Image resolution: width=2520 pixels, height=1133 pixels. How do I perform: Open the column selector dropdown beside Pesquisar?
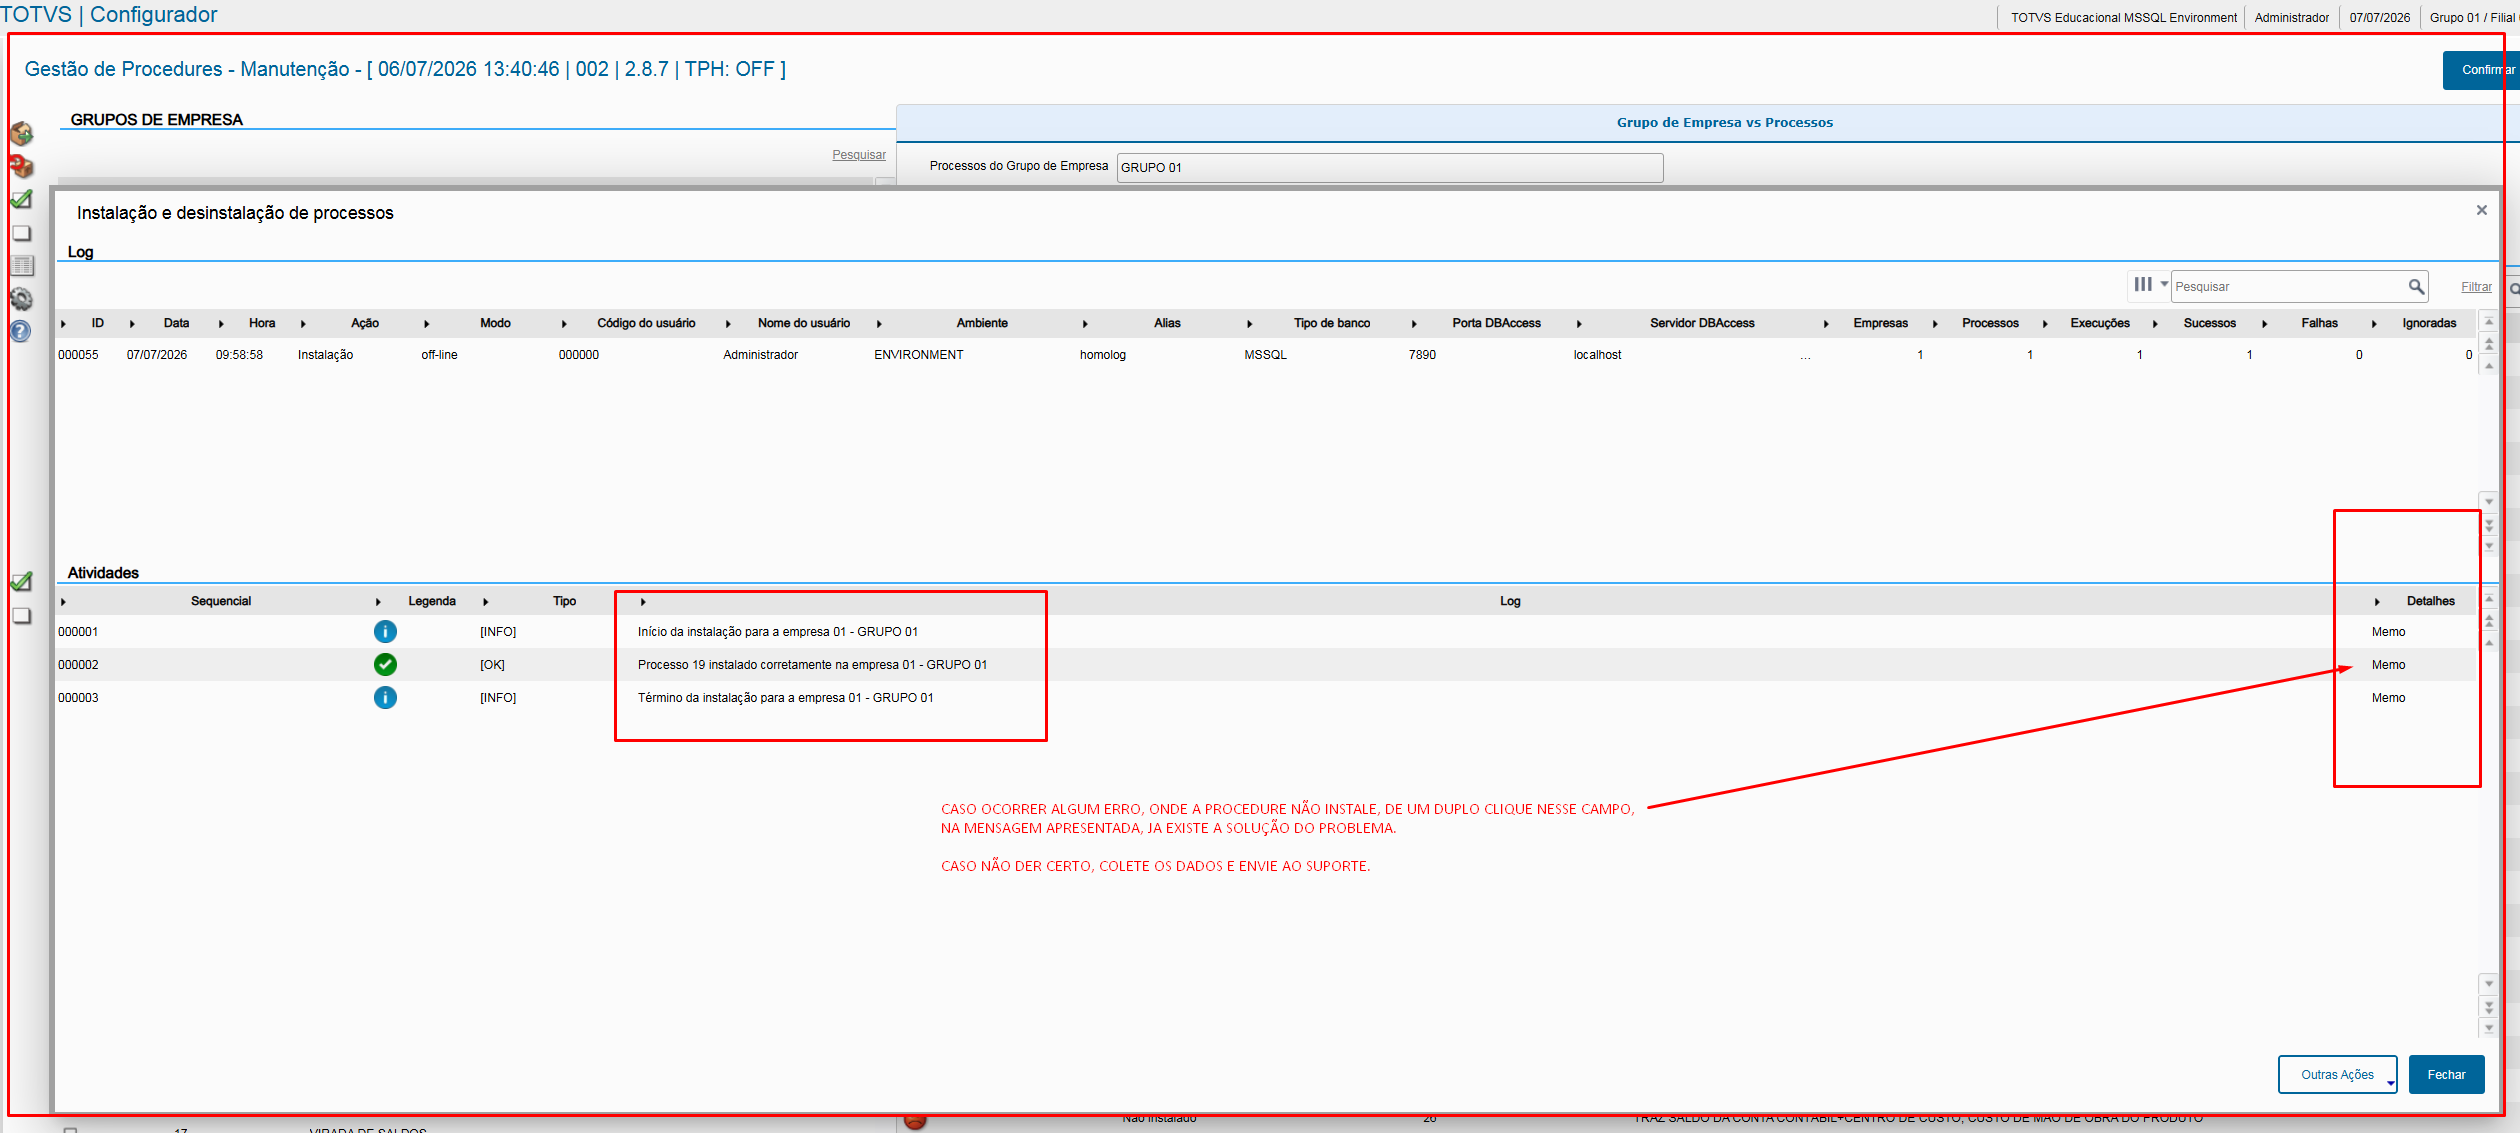coord(2150,285)
